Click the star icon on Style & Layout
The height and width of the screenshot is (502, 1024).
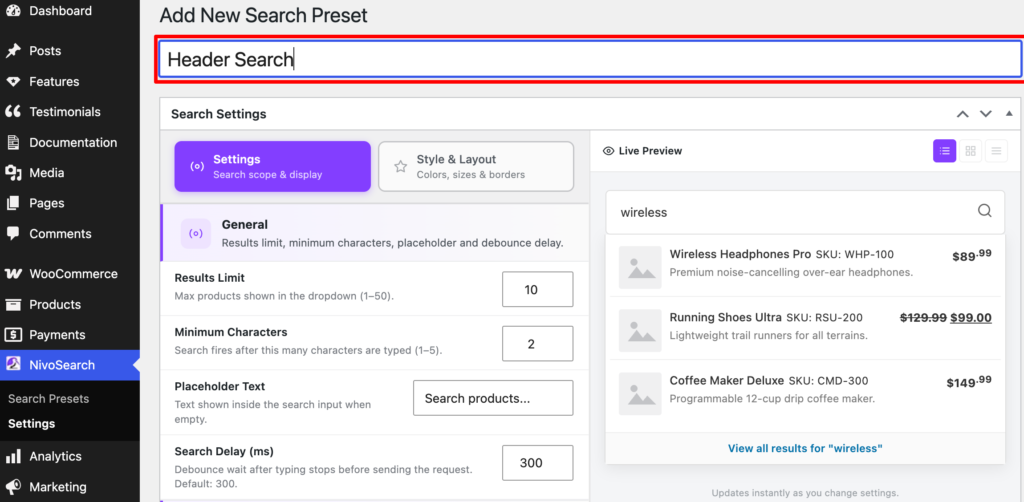click(x=400, y=166)
